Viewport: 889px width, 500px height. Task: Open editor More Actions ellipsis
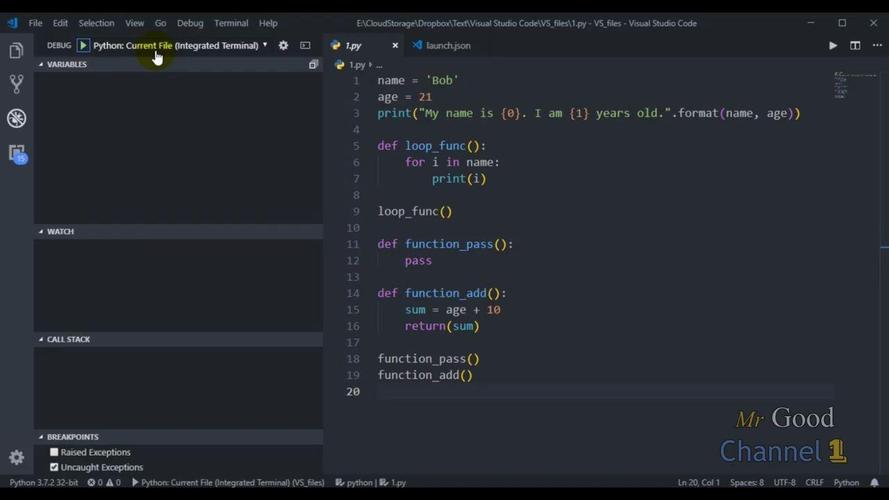point(877,45)
